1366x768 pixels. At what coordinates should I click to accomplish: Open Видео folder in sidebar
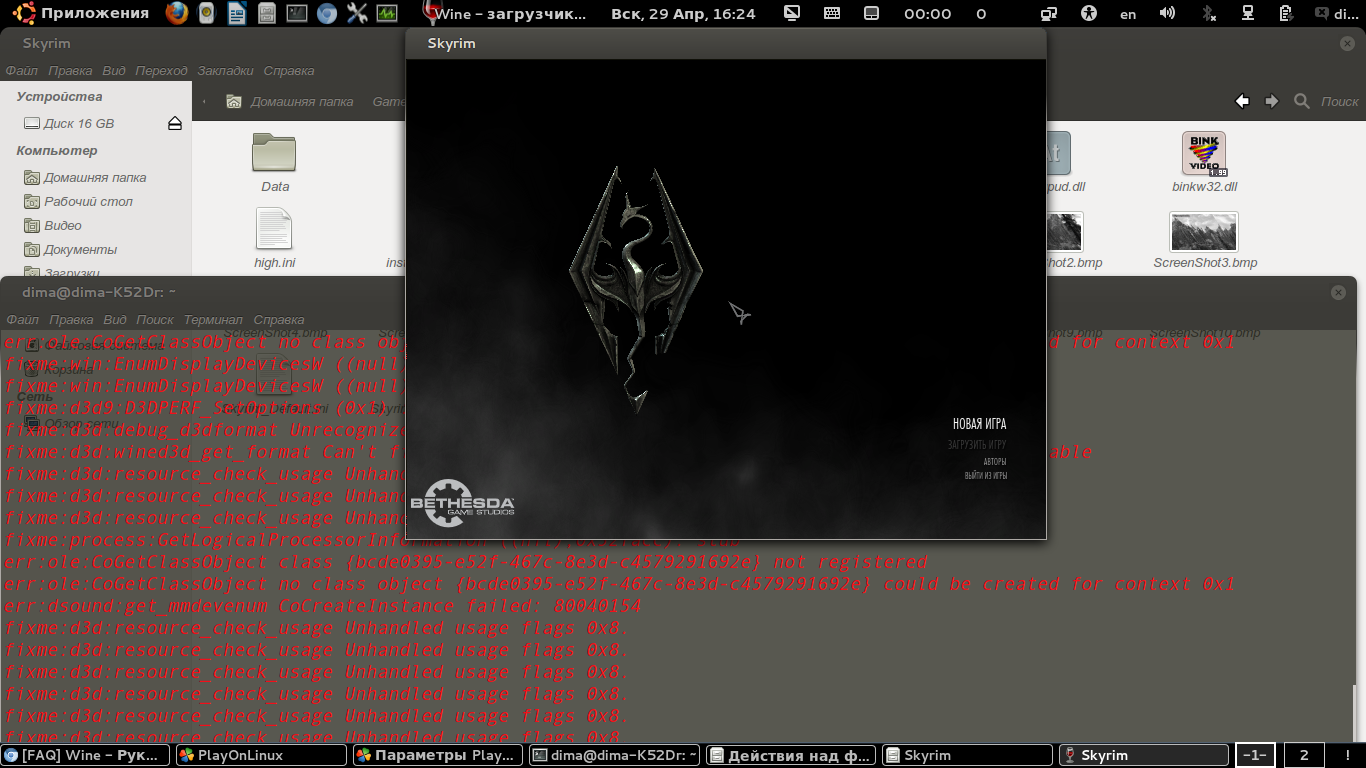[x=63, y=225]
